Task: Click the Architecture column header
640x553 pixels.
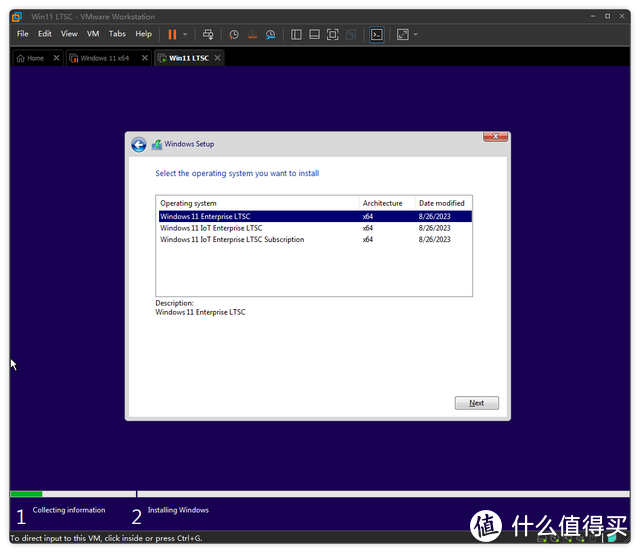Action: [387, 203]
